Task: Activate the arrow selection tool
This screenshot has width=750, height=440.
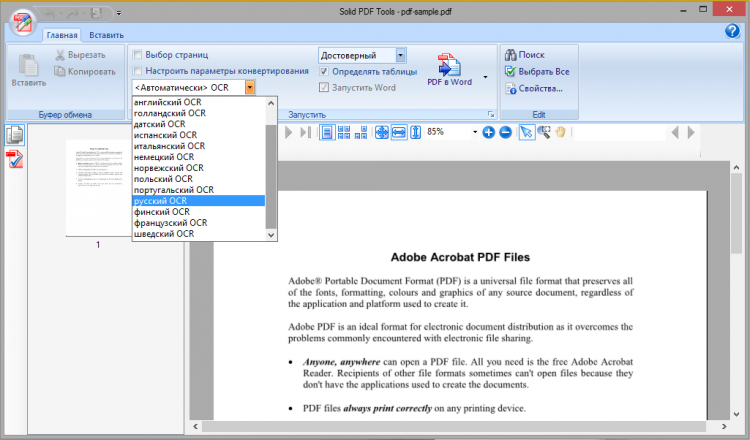Action: (x=527, y=132)
